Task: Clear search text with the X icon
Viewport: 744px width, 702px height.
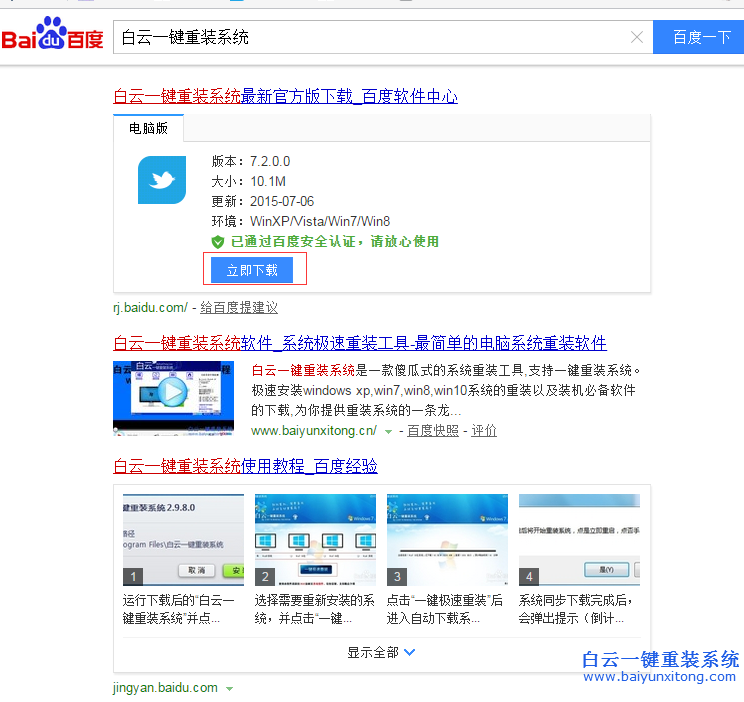Action: pos(637,38)
